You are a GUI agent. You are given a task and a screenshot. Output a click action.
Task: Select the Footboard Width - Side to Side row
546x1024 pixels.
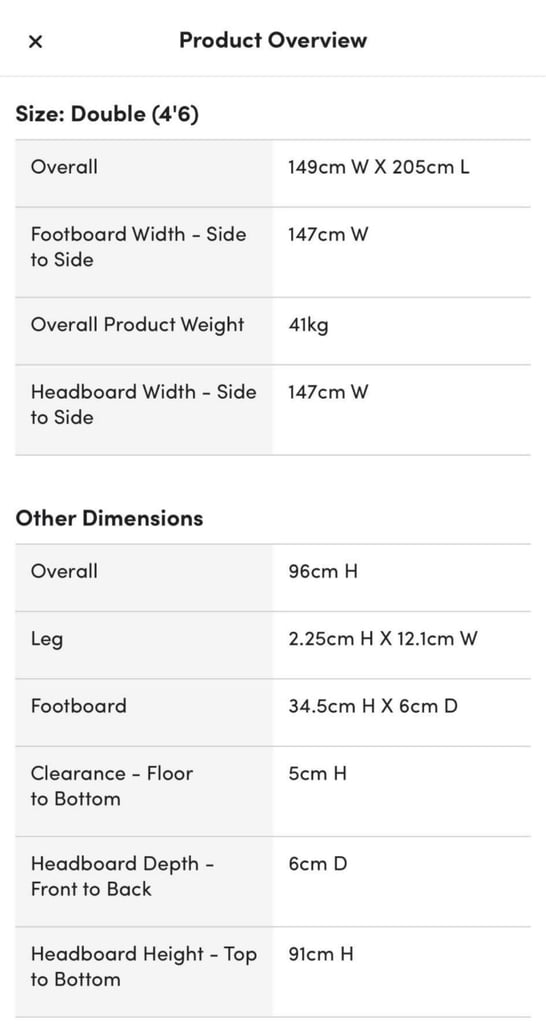coord(273,252)
